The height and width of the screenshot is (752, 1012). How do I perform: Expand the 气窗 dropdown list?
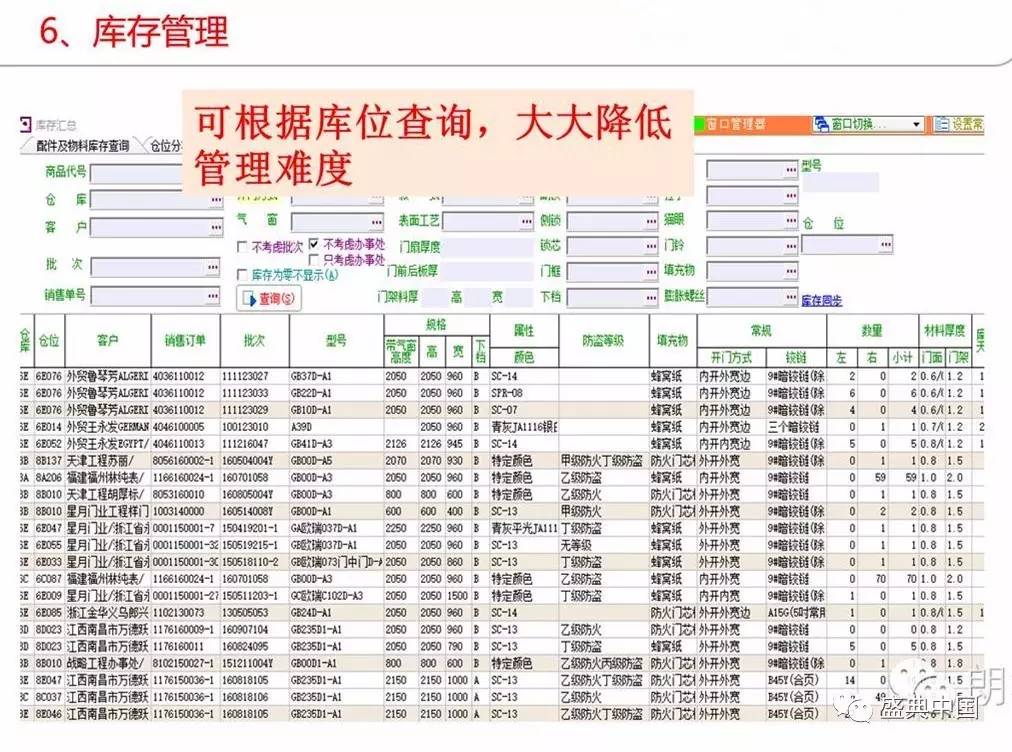(376, 221)
